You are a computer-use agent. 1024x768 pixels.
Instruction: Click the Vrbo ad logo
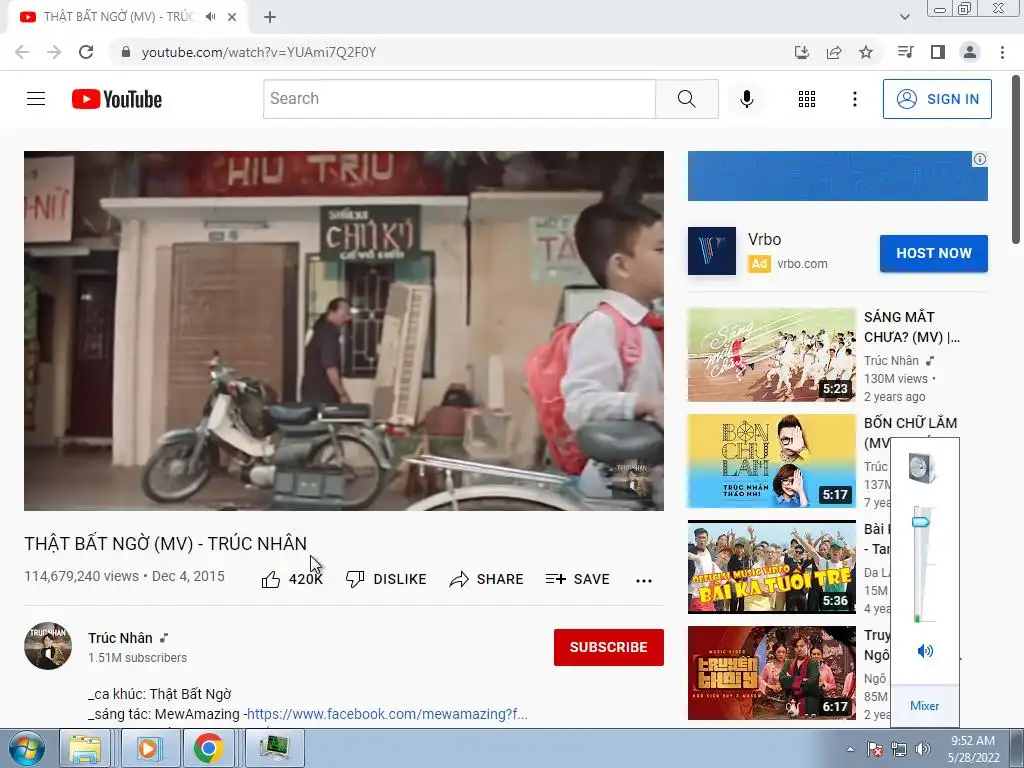(x=712, y=251)
